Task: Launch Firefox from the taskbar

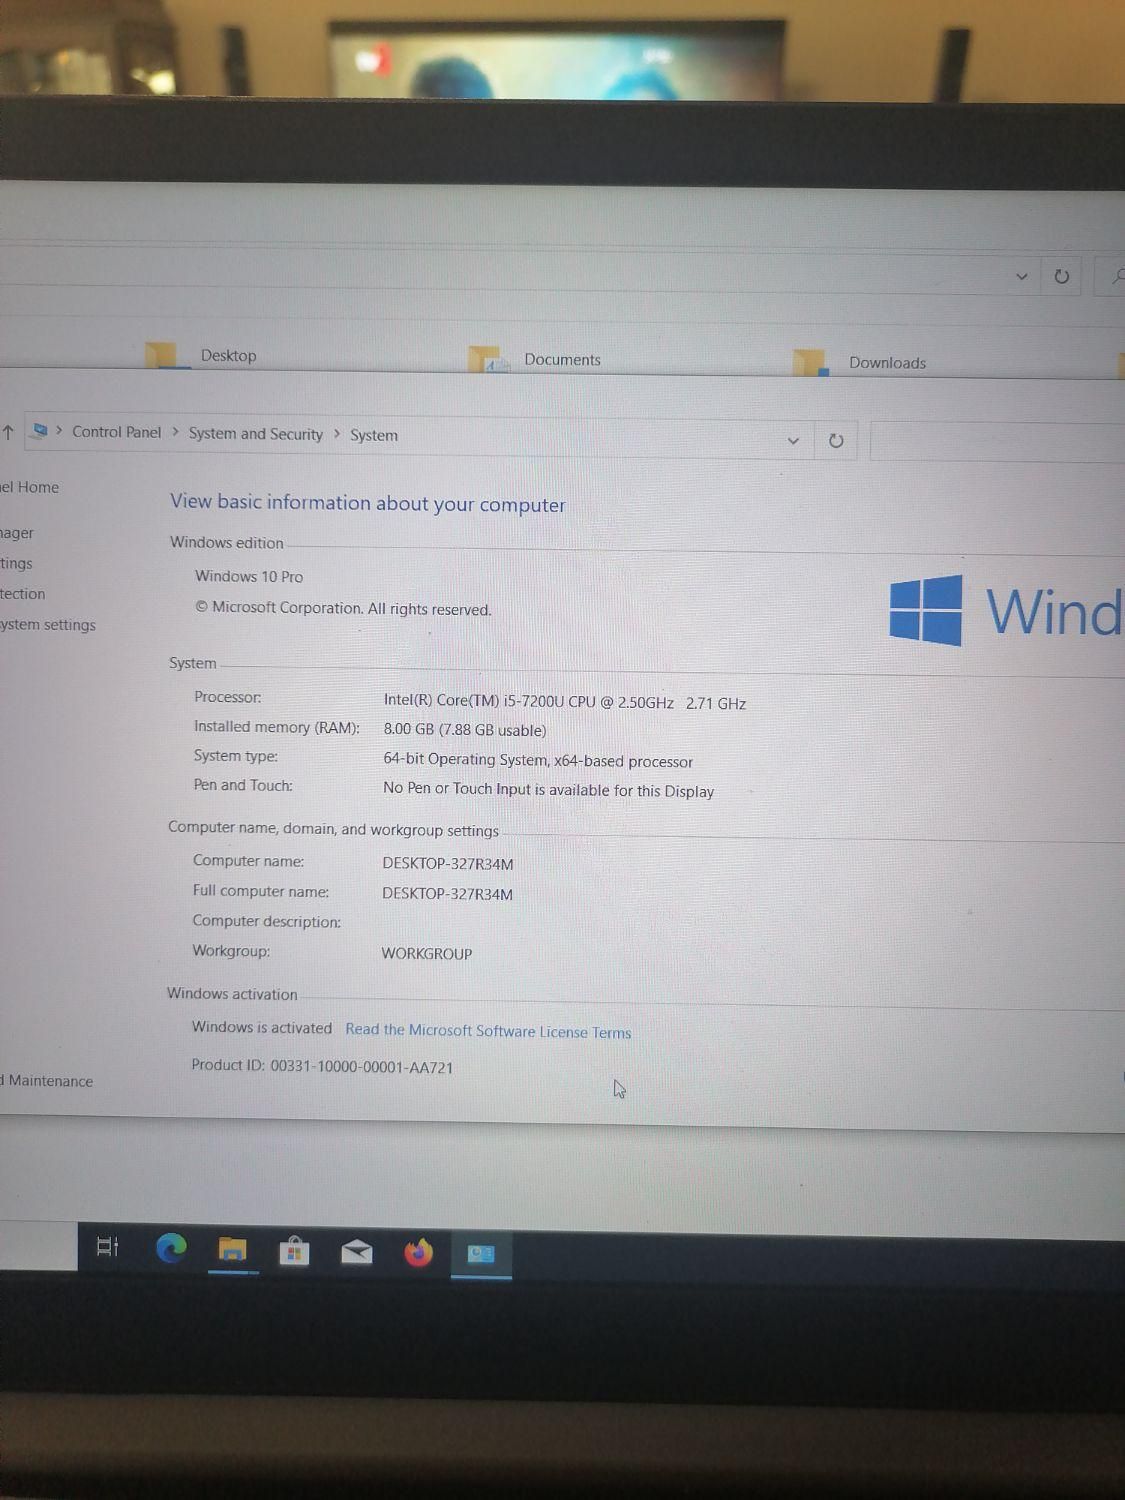Action: point(418,1252)
